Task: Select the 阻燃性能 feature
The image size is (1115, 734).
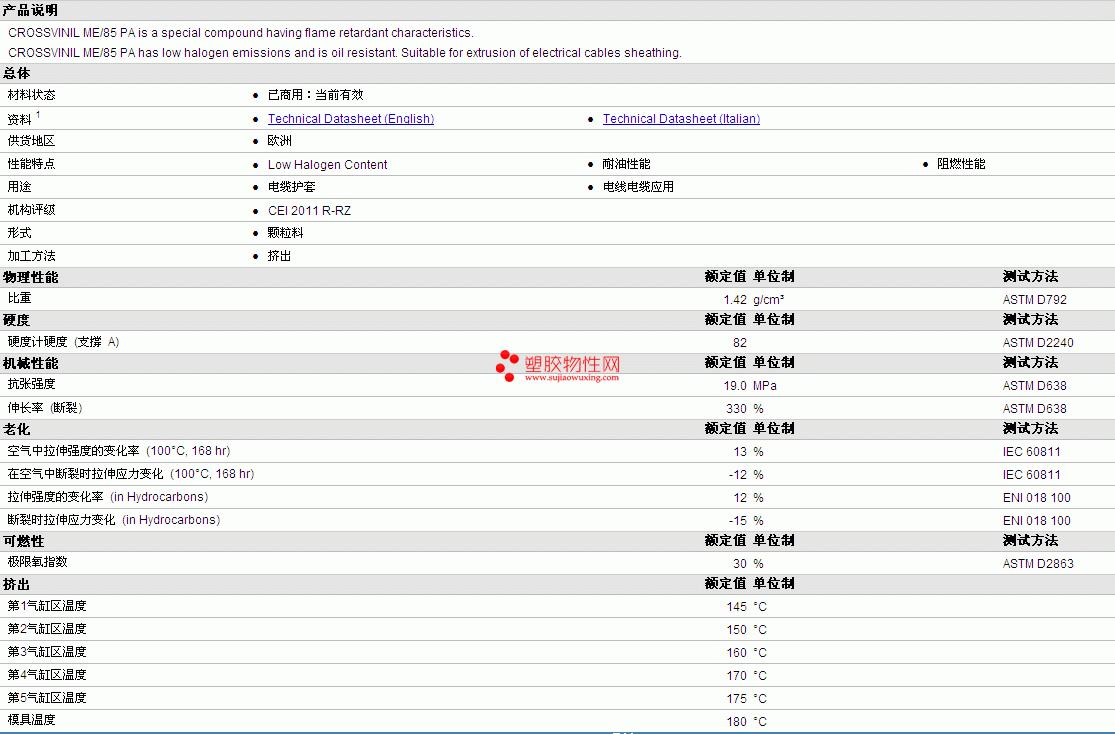Action: point(961,164)
